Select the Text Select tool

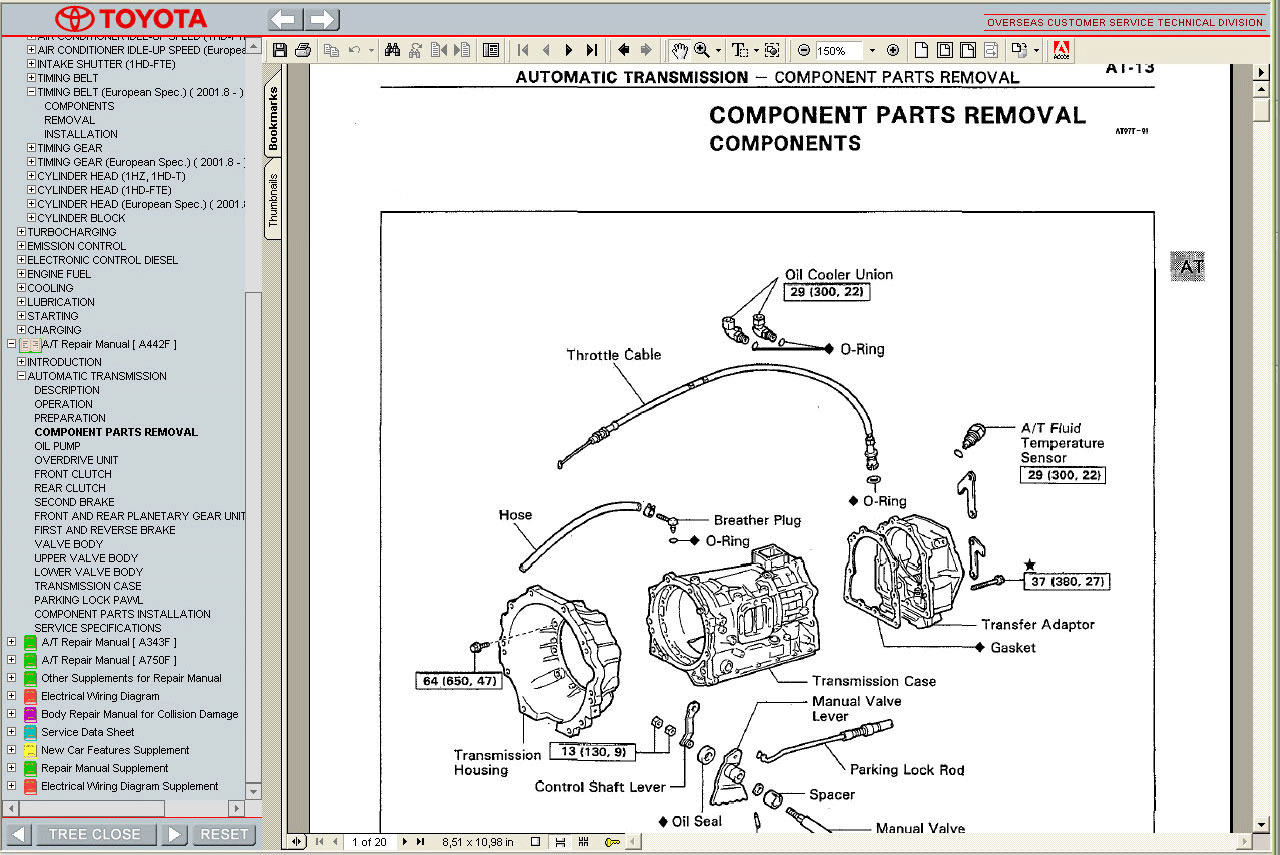[x=741, y=50]
